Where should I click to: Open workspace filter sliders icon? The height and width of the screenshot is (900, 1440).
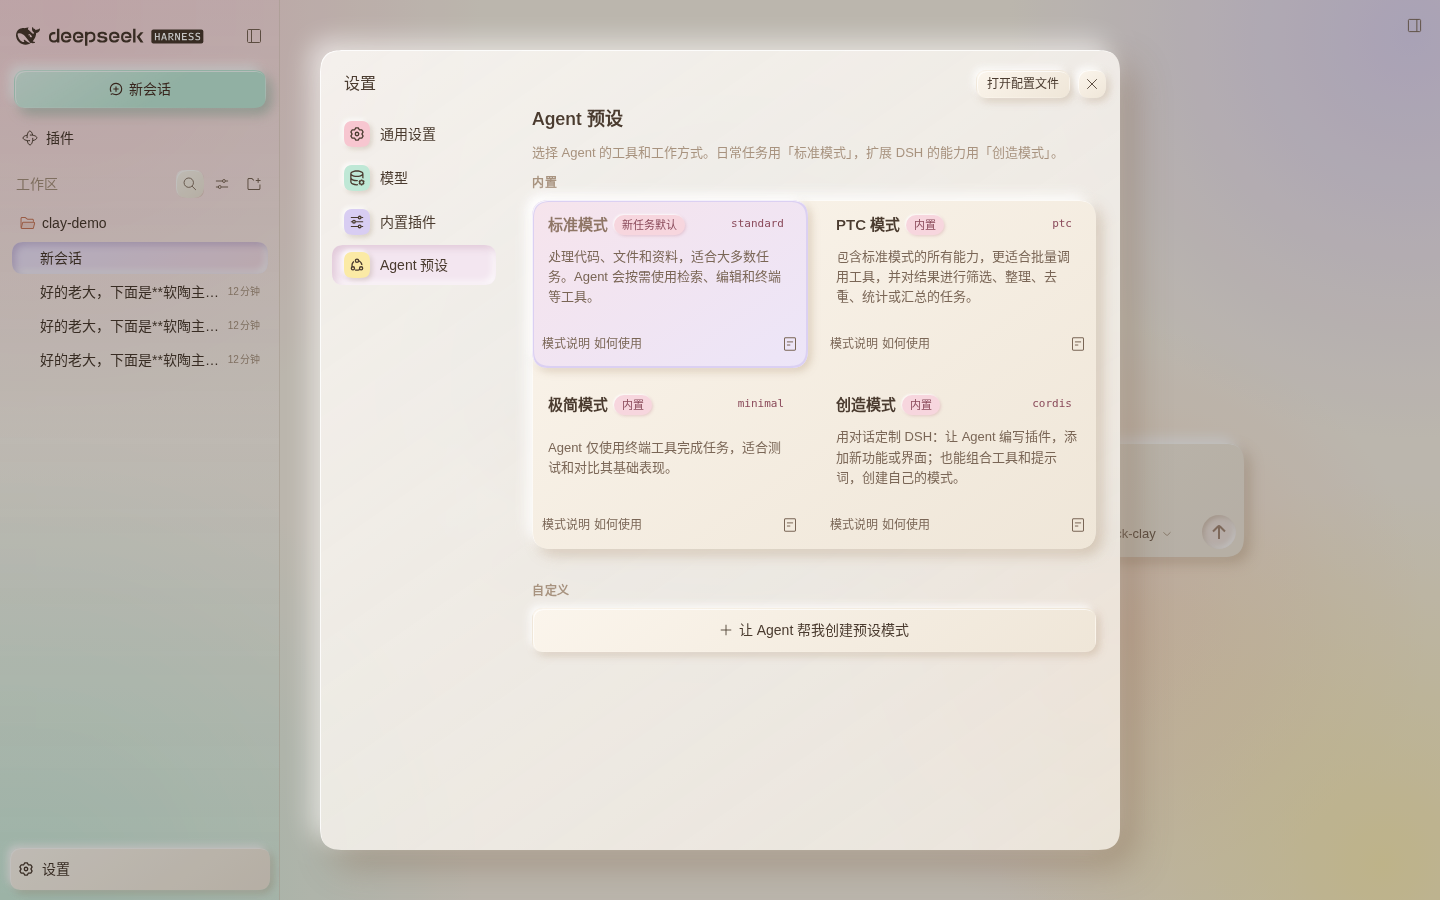(x=222, y=184)
